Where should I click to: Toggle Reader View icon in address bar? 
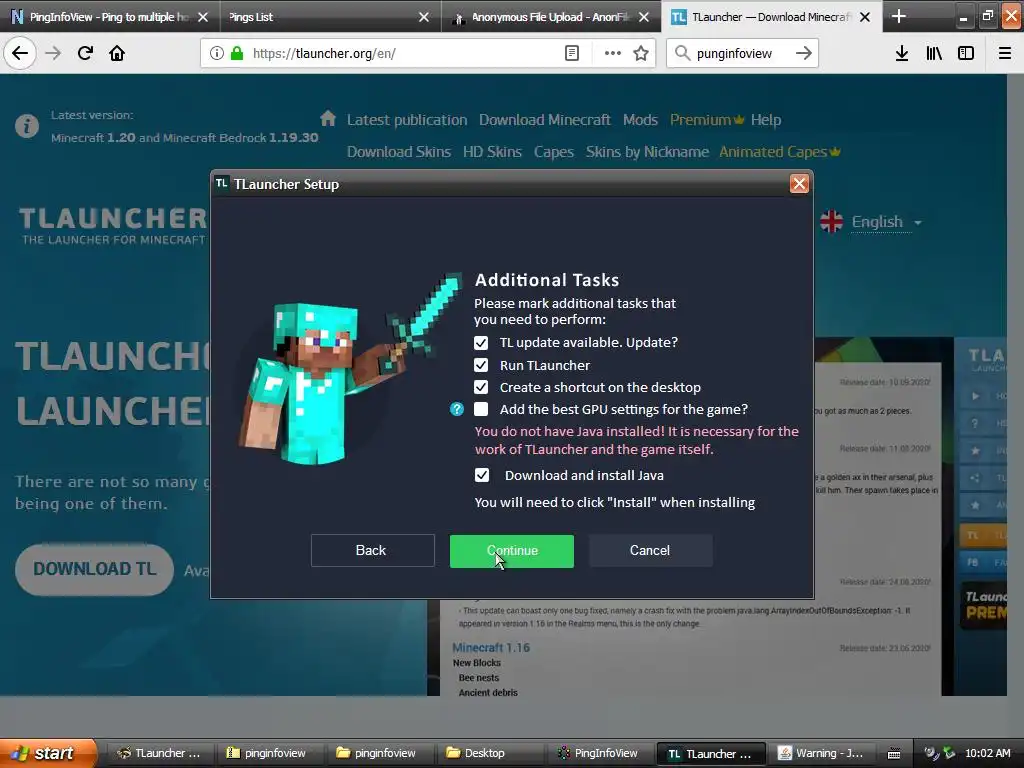(571, 53)
